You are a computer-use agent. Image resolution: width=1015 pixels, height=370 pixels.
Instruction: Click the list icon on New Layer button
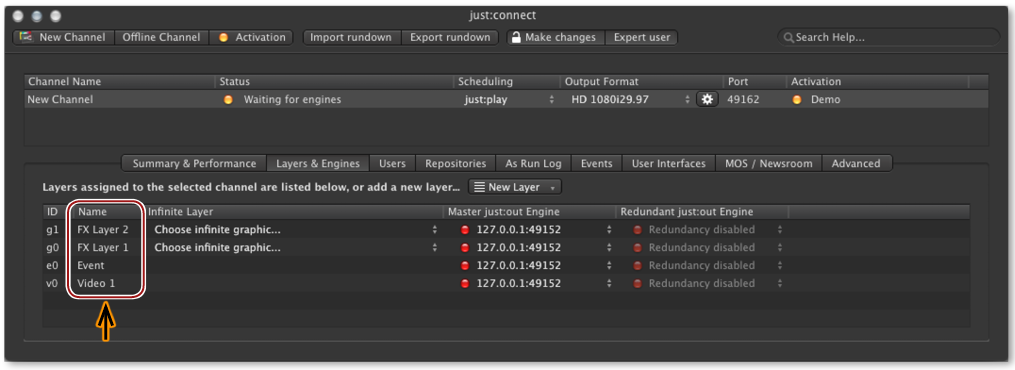pos(479,187)
